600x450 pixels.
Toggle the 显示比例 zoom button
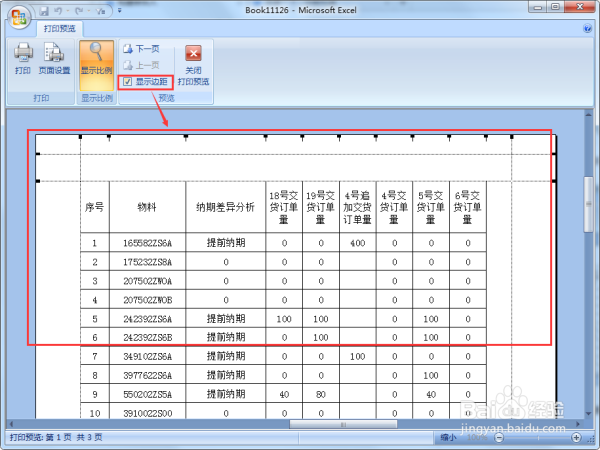click(96, 65)
